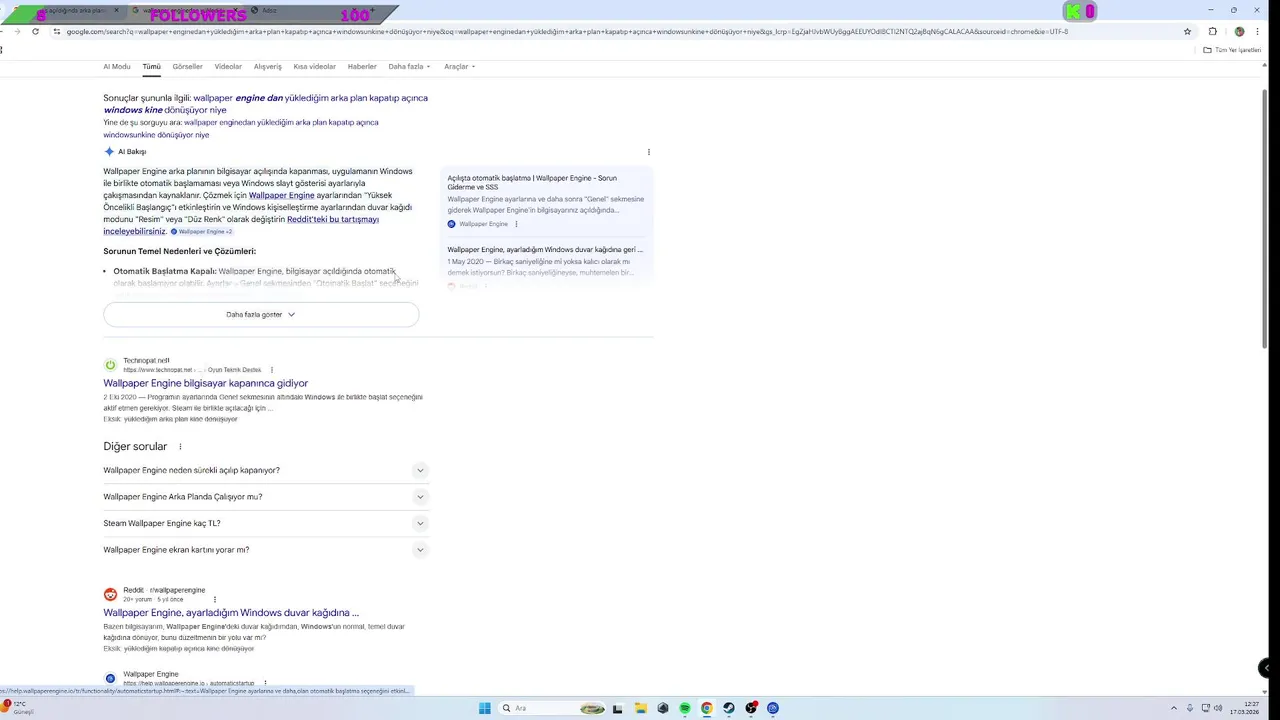Select the Haberler results tab
Screen dimensions: 1280x720
pos(362,67)
